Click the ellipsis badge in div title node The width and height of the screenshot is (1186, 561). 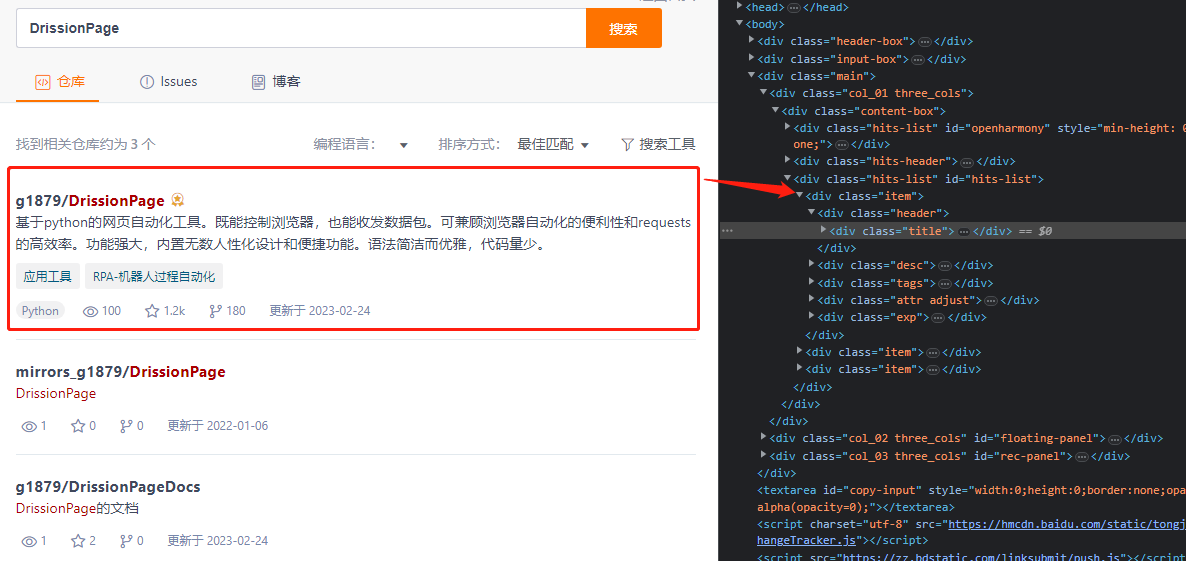(964, 231)
